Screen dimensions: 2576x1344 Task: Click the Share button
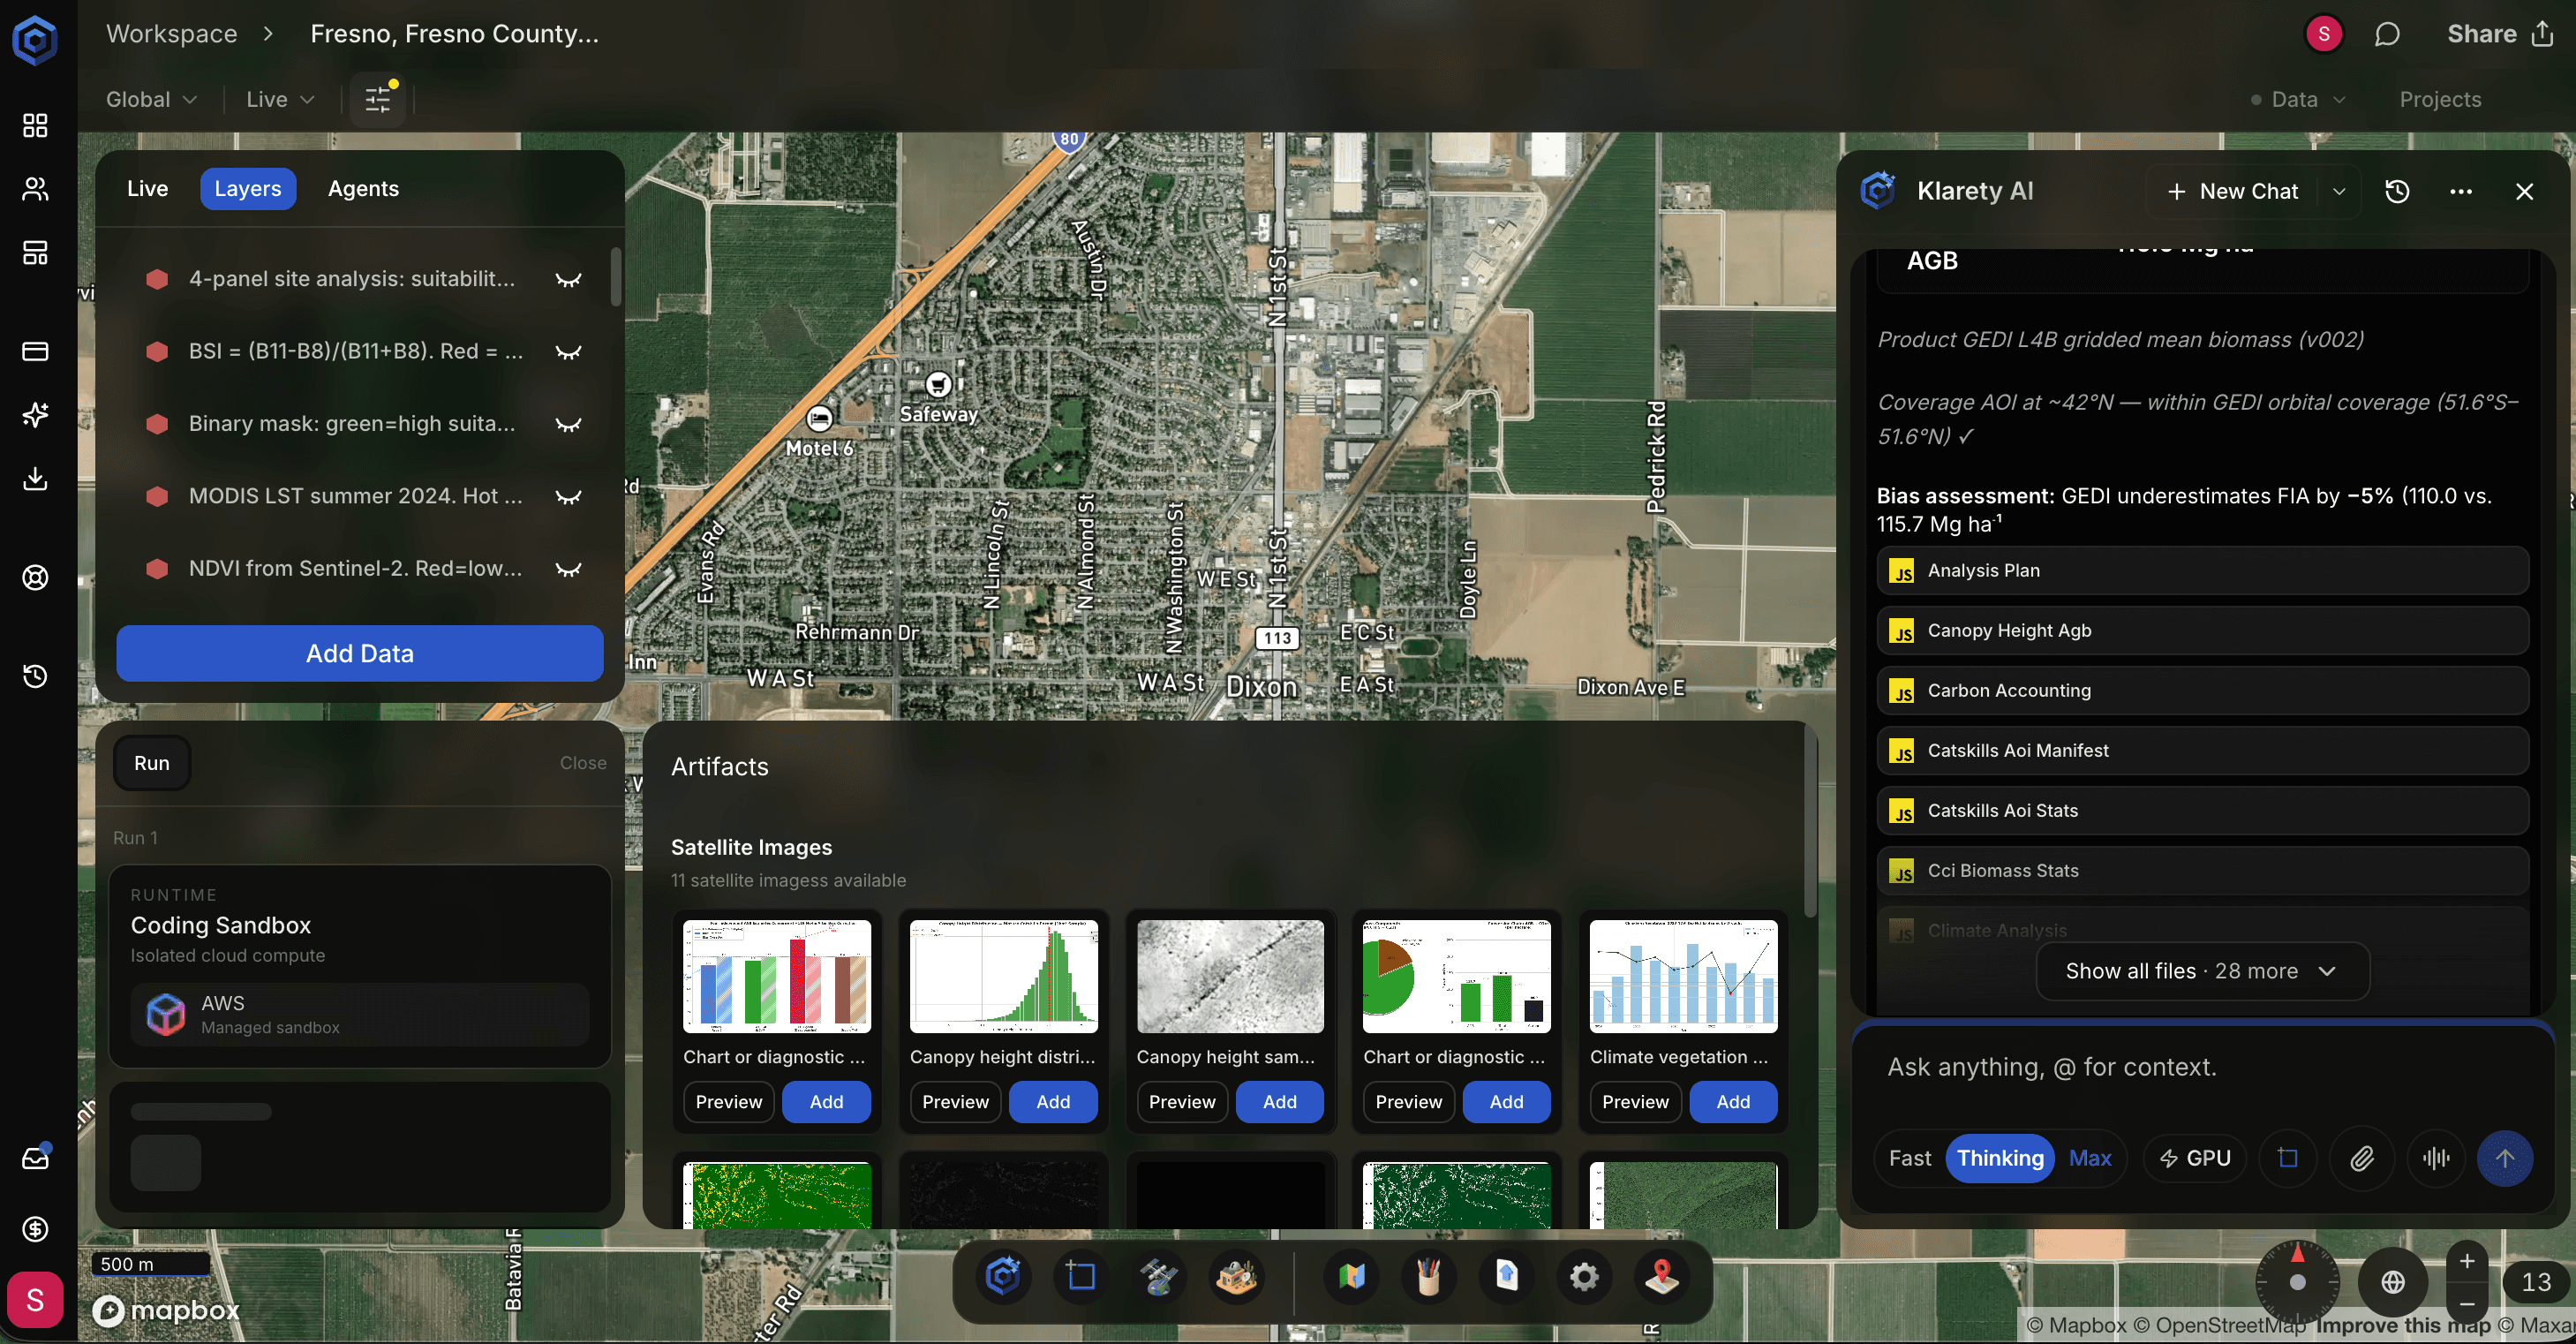[2501, 34]
